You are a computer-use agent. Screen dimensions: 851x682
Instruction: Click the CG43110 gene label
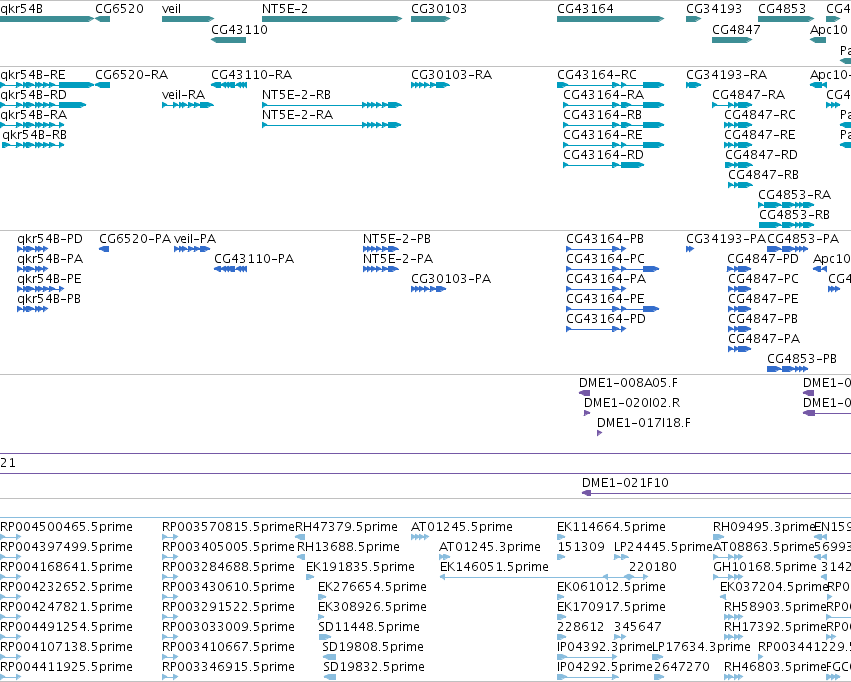click(239, 29)
